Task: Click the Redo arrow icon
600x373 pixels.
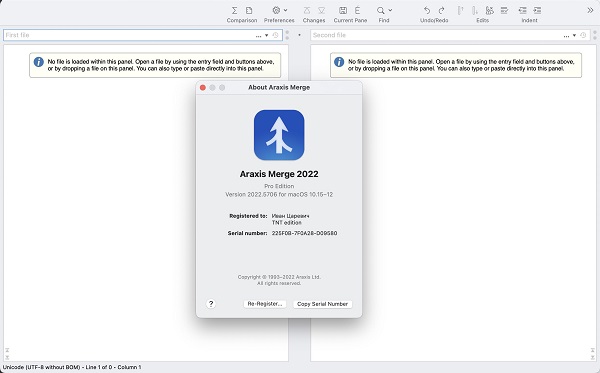Action: pos(442,10)
